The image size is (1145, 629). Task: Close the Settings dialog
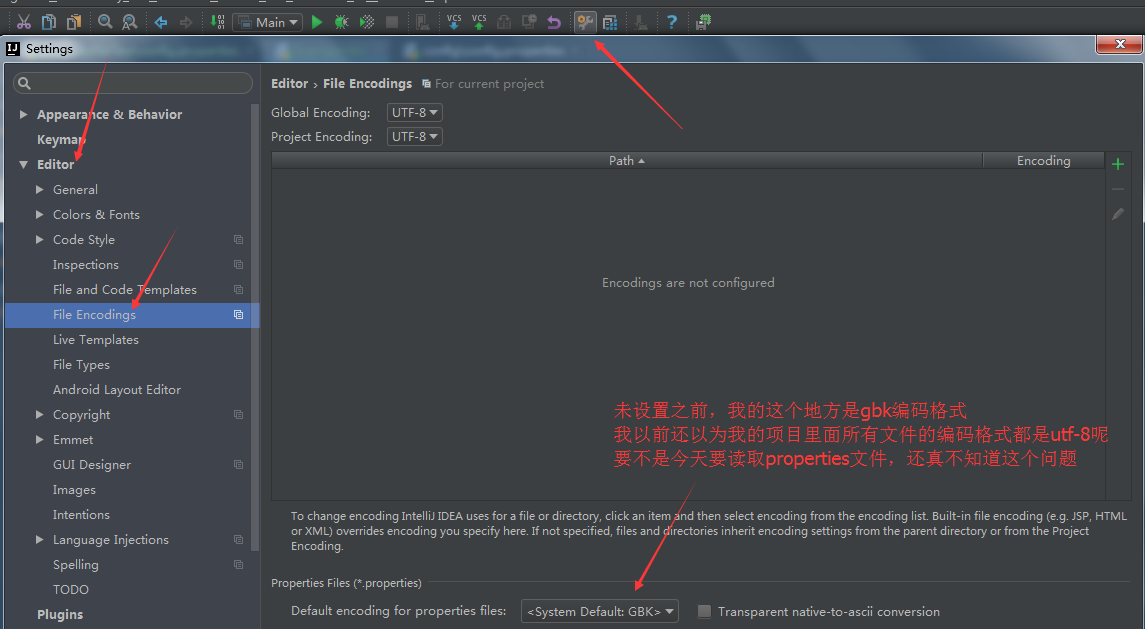coord(1119,44)
